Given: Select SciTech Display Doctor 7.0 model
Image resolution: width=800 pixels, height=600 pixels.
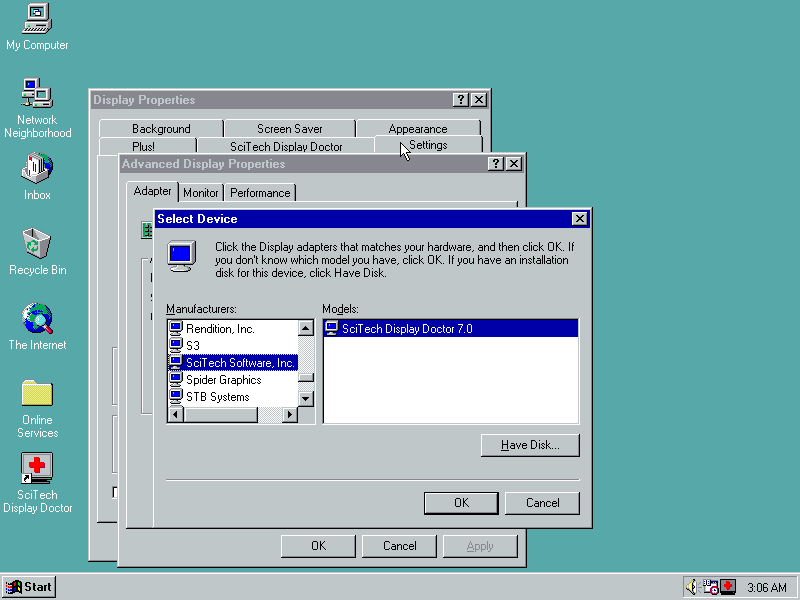Looking at the screenshot, I should (406, 329).
